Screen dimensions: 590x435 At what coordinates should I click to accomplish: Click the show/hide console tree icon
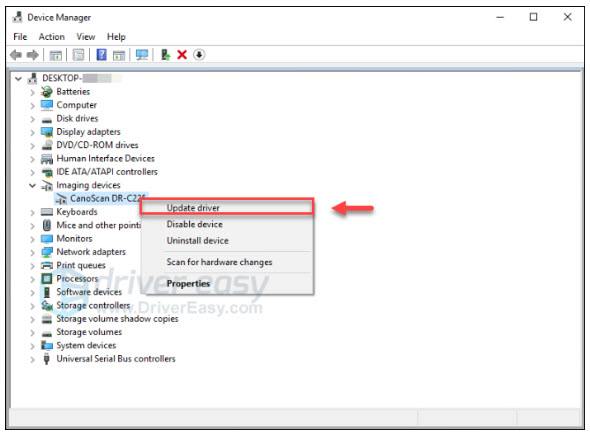56,55
